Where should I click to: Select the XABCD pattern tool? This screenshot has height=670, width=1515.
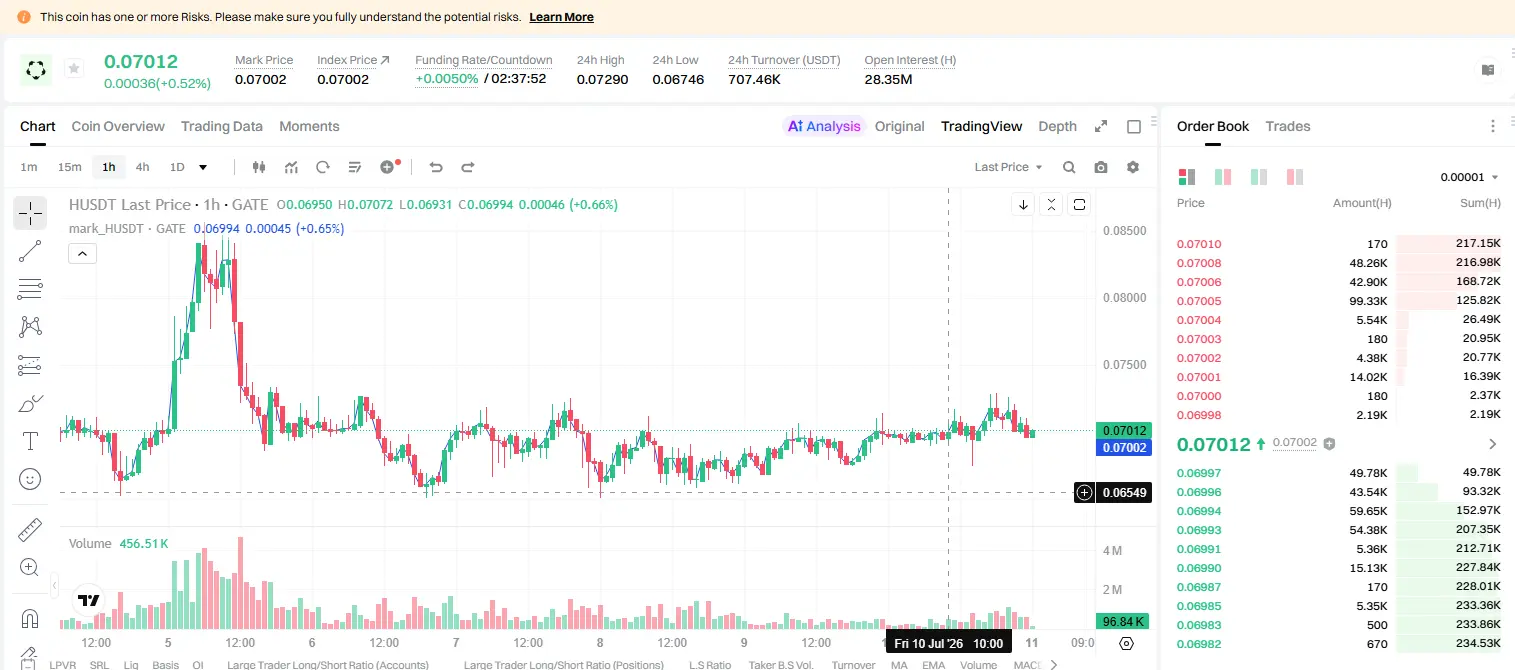click(x=30, y=327)
